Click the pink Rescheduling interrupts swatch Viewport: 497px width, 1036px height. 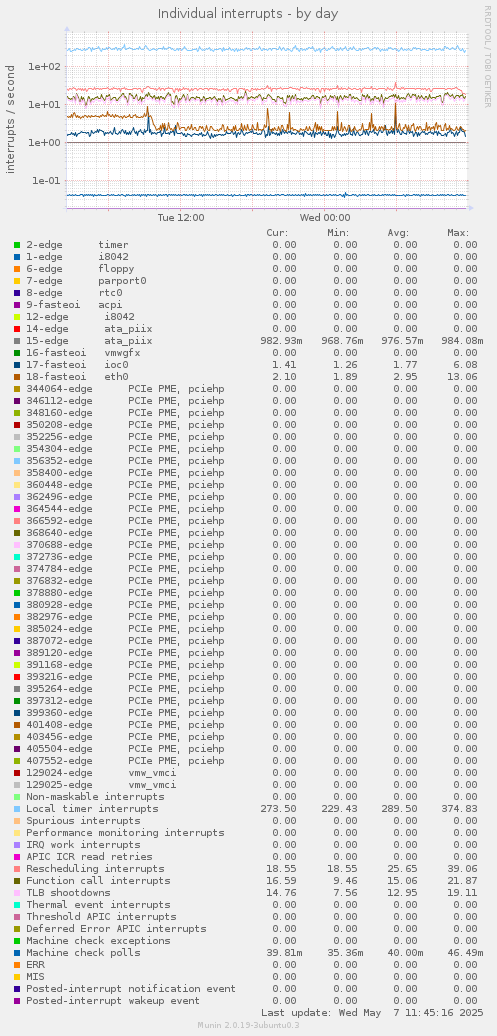click(x=17, y=868)
